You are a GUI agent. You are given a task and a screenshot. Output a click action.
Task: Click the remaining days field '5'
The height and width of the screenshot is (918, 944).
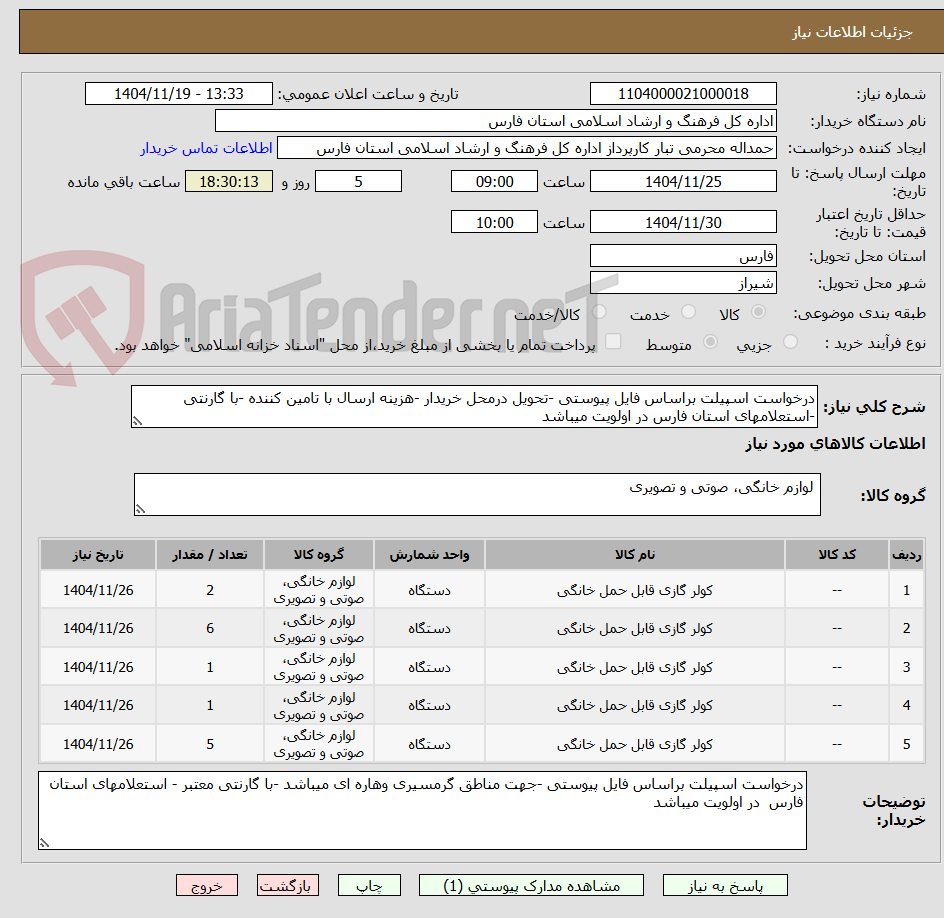358,181
